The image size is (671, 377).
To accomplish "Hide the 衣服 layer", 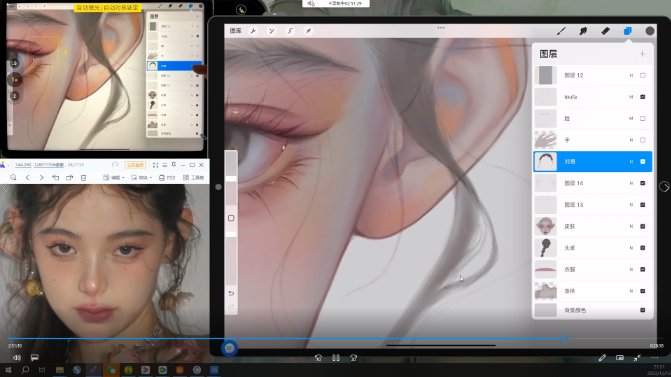I will pyautogui.click(x=643, y=269).
